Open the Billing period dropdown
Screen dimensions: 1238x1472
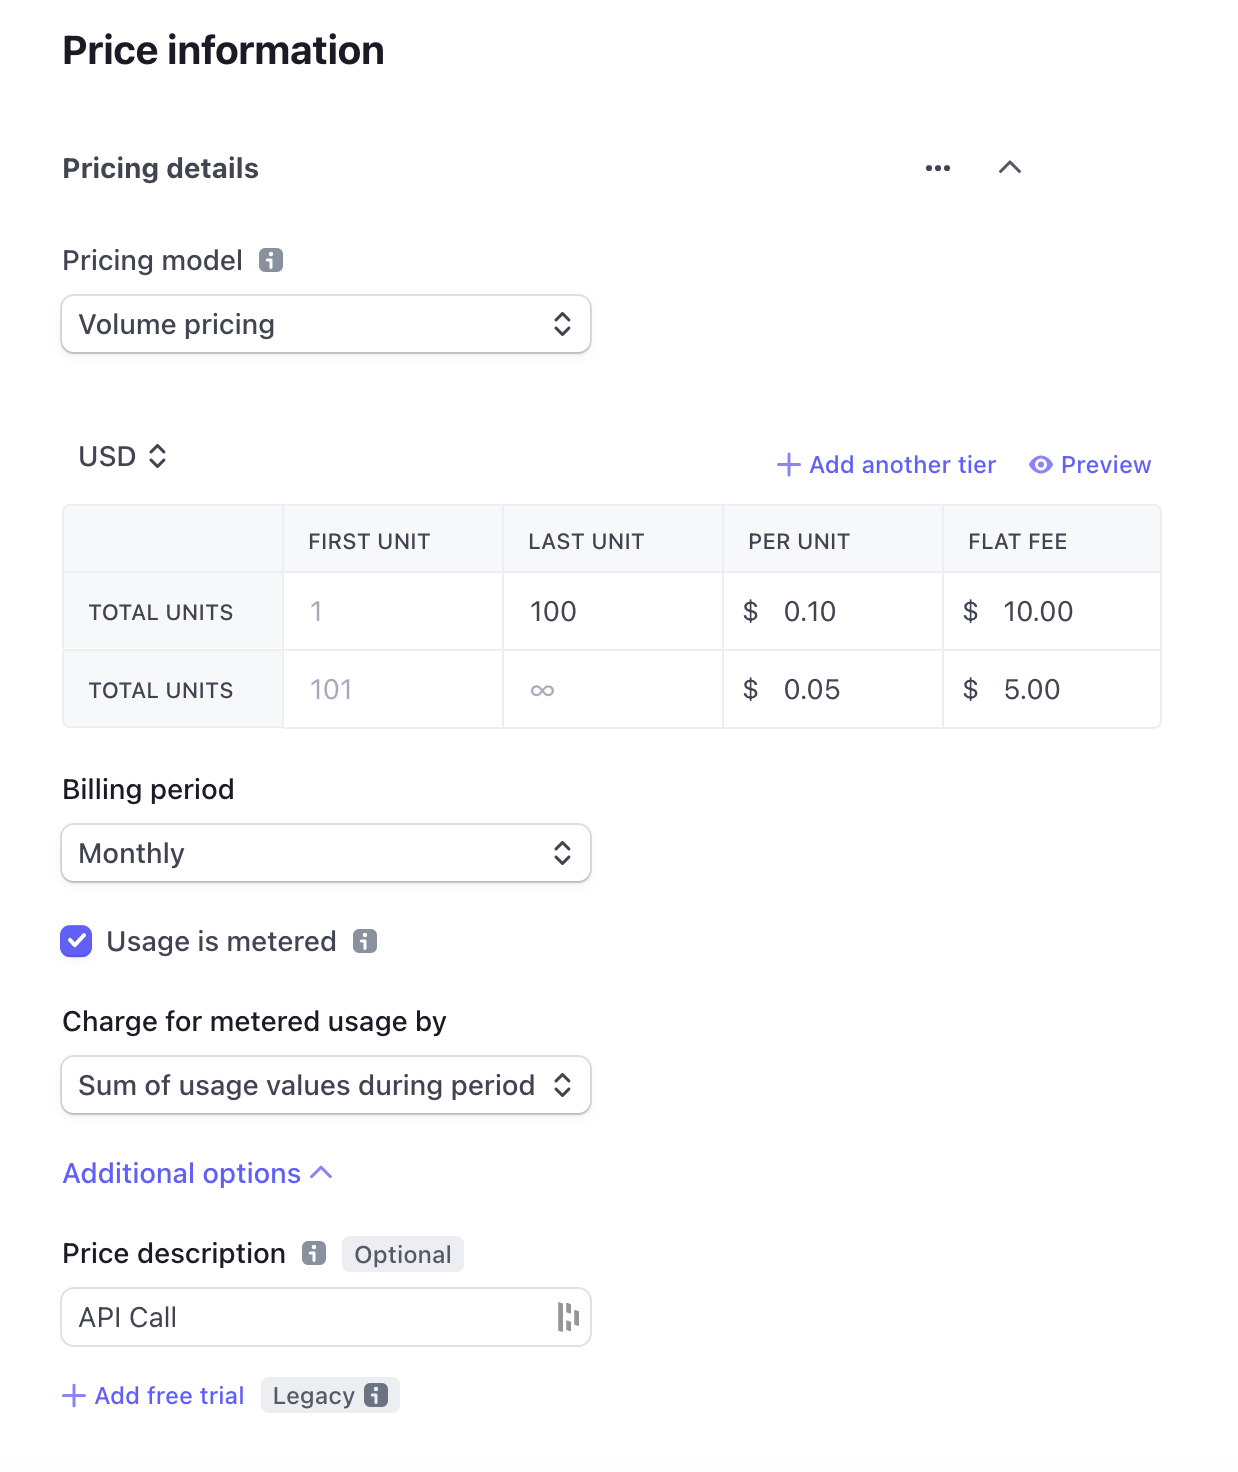tap(325, 853)
